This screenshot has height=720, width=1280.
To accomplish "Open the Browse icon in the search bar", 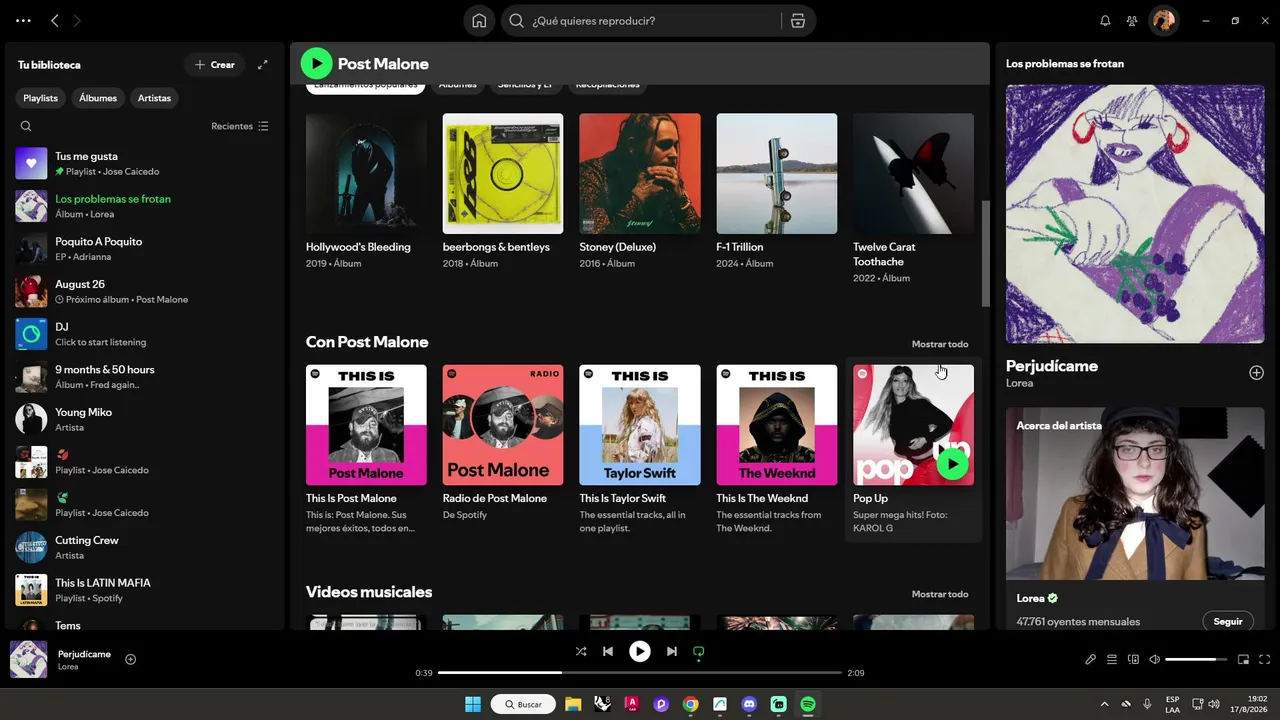I will [x=798, y=21].
